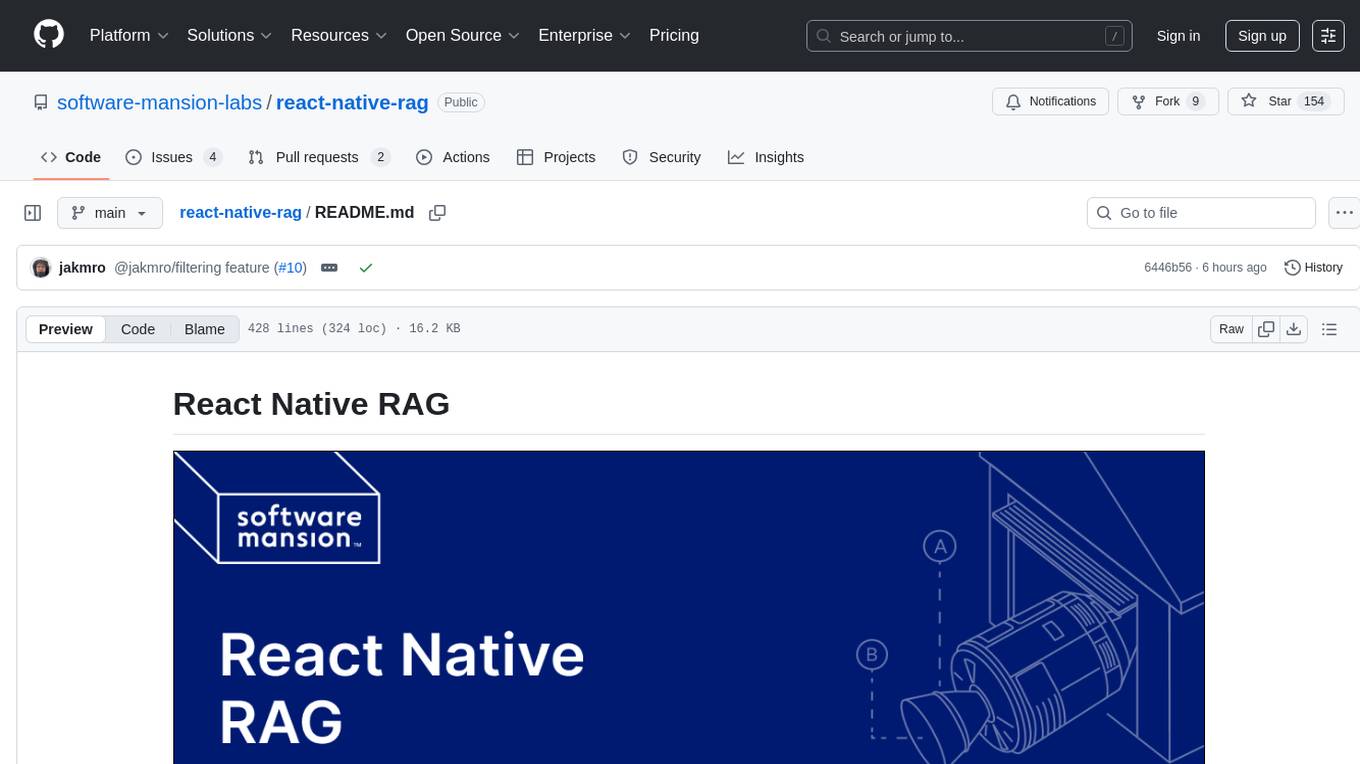Focus the Go to file field
1360x764 pixels.
1201,213
